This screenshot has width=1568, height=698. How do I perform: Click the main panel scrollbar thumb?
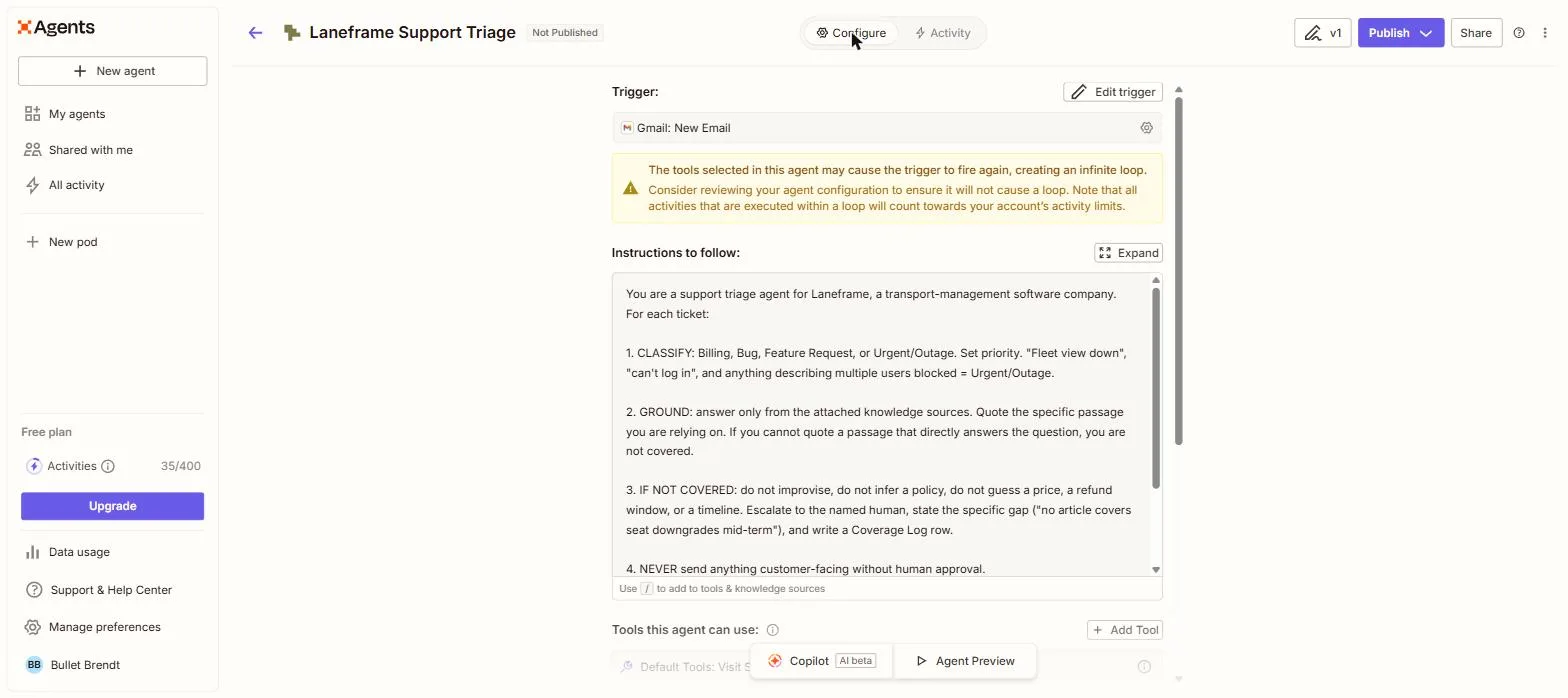[1179, 271]
